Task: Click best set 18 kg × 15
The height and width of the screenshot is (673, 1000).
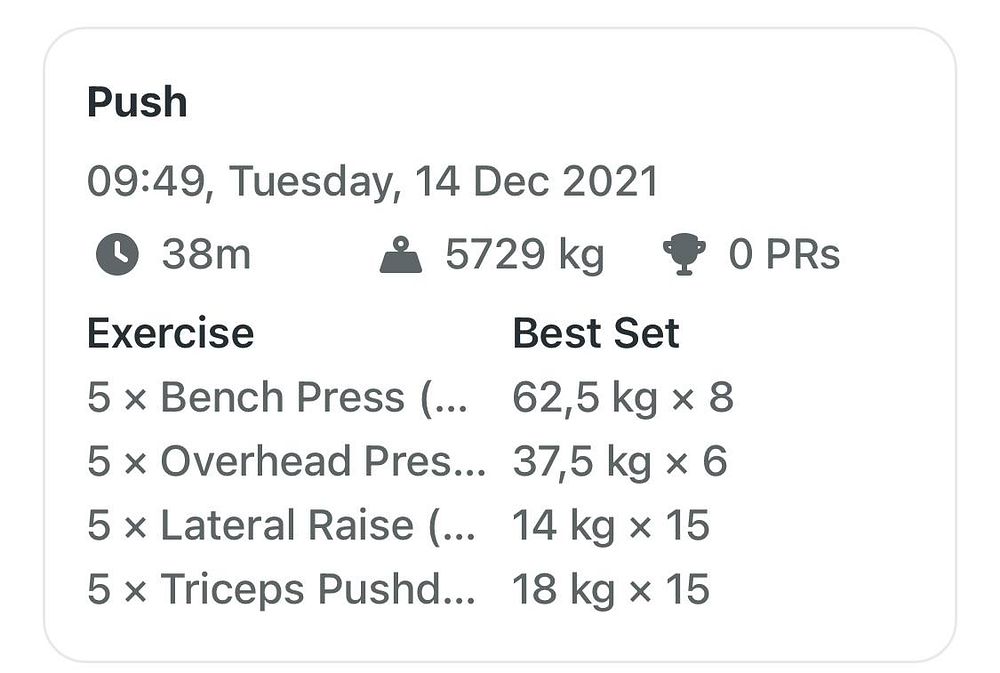Action: tap(611, 589)
